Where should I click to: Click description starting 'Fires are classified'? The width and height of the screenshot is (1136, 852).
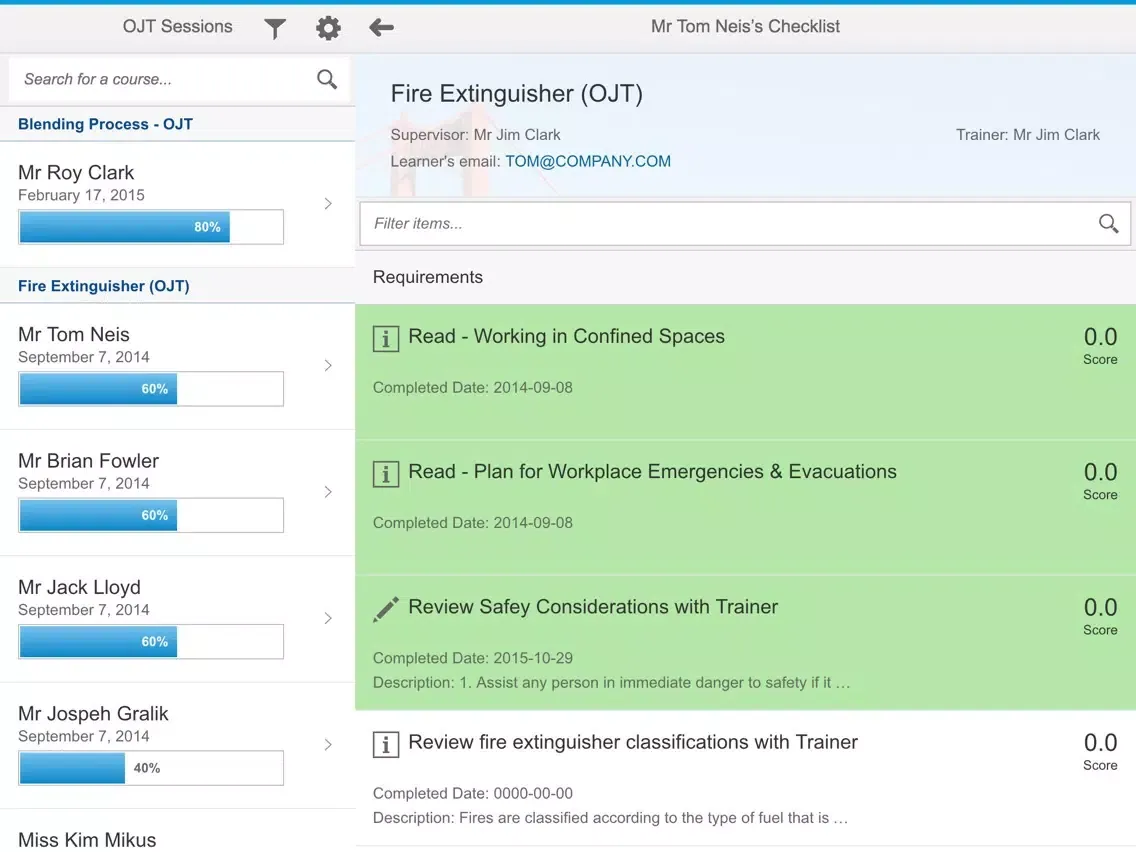tap(610, 818)
